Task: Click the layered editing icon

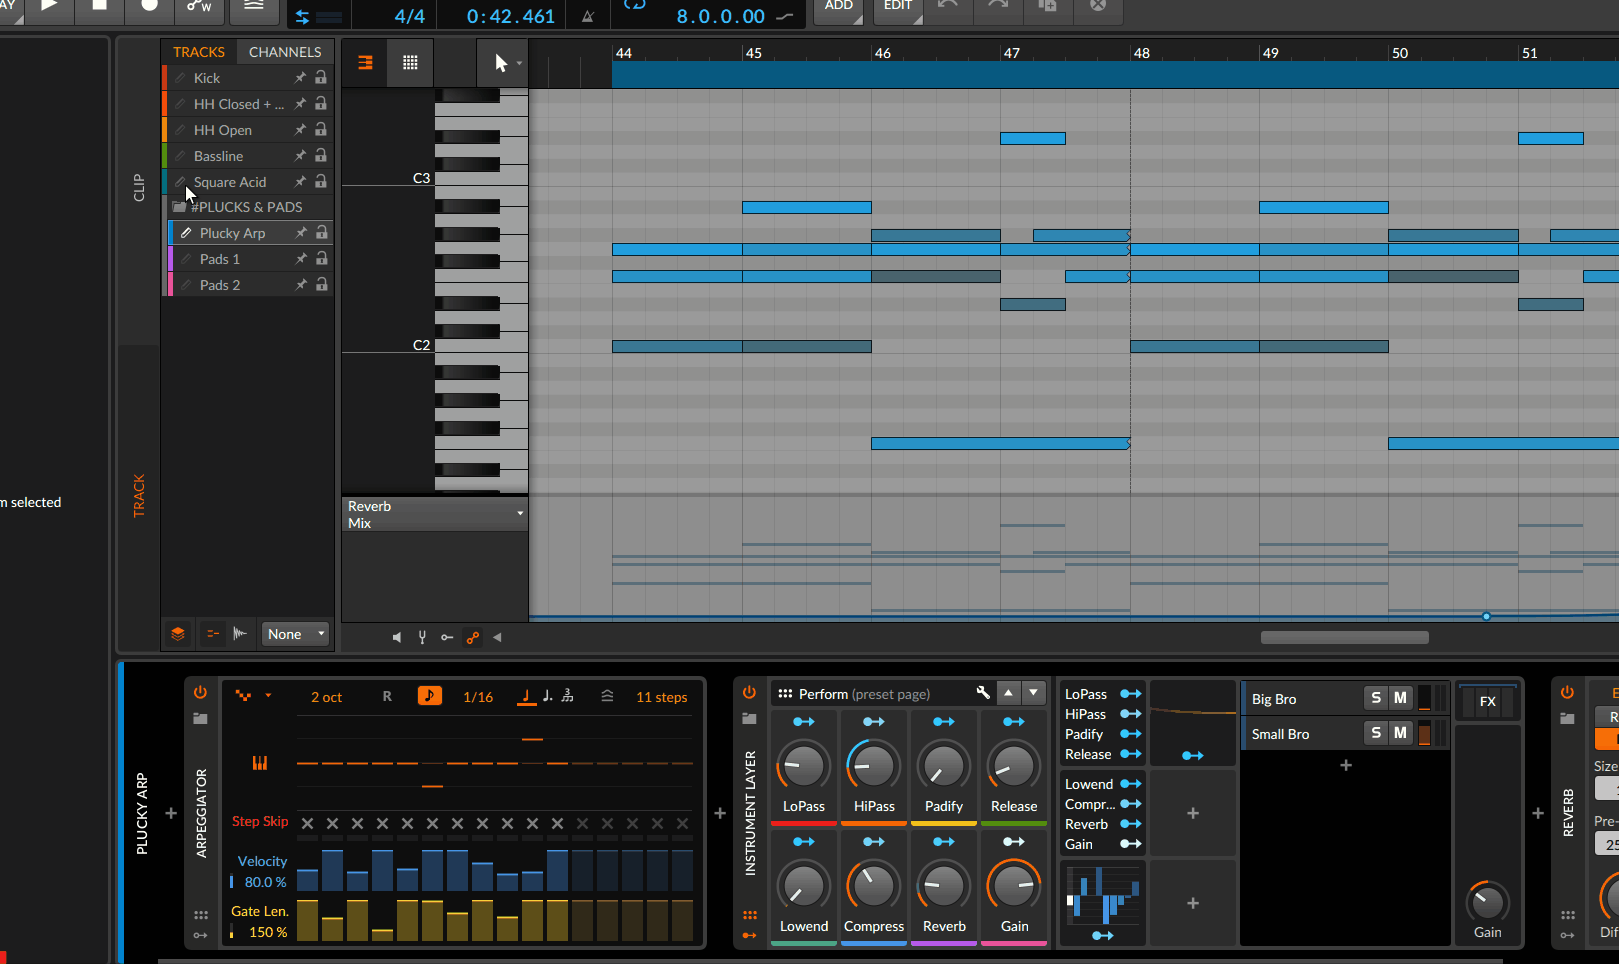Action: pyautogui.click(x=178, y=634)
